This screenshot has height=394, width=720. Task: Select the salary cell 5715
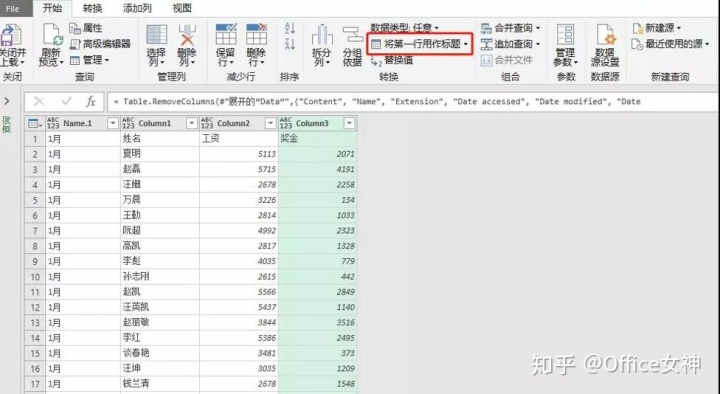click(239, 169)
